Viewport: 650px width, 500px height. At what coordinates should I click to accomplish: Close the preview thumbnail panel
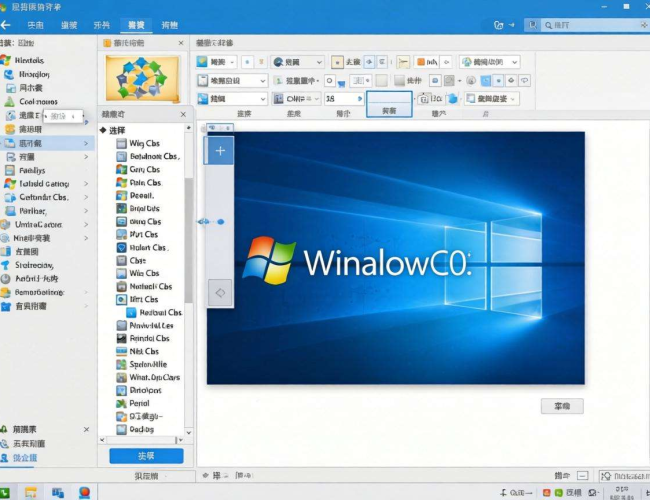tap(181, 43)
